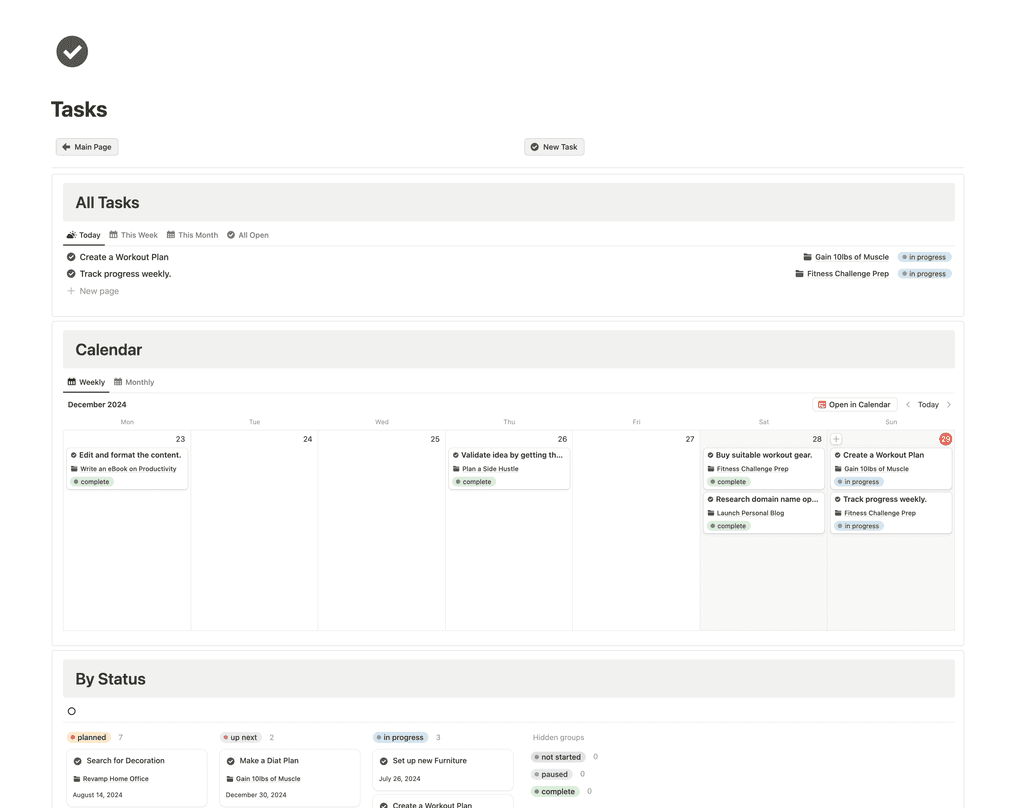Click August 14, 2024 date on planned card
Screen dimensions: 1024x808
click(97, 795)
